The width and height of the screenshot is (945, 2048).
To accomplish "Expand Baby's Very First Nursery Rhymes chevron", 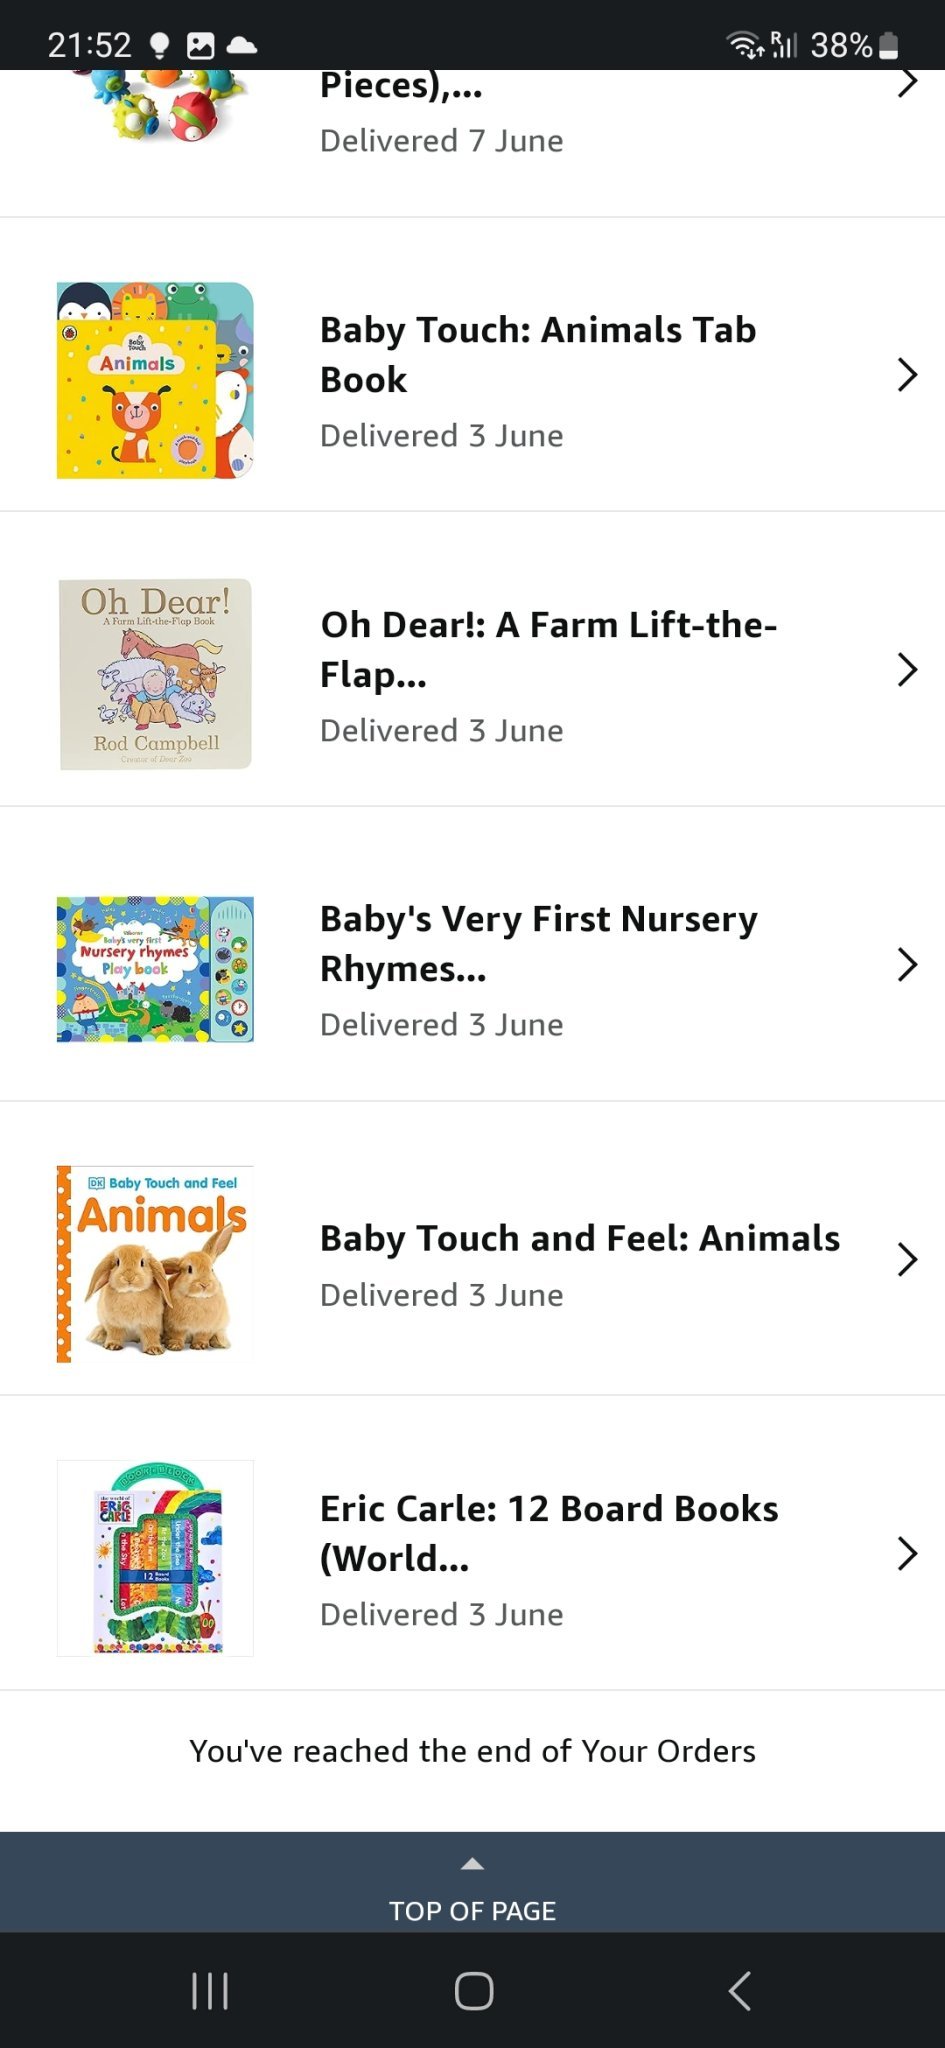I will pos(907,965).
